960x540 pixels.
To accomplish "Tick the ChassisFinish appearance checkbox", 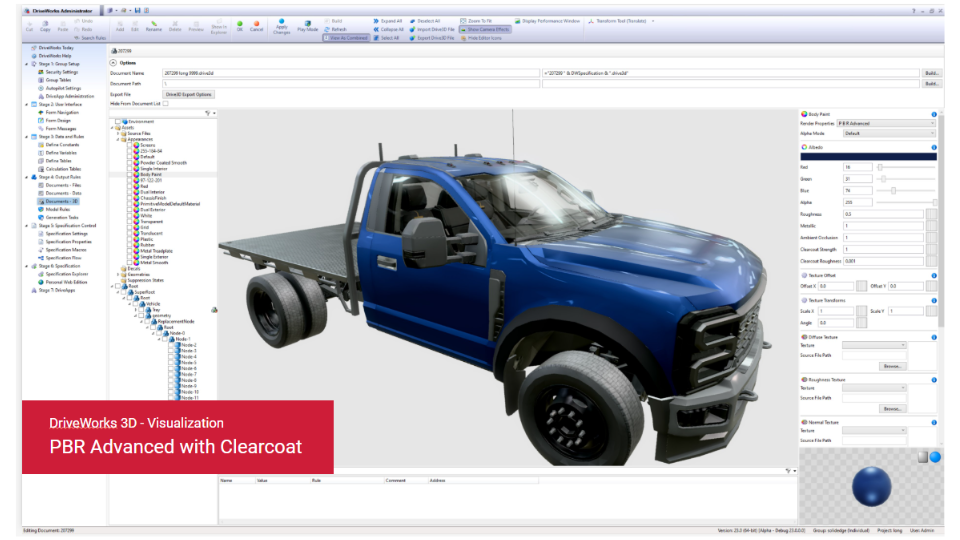I will click(130, 198).
